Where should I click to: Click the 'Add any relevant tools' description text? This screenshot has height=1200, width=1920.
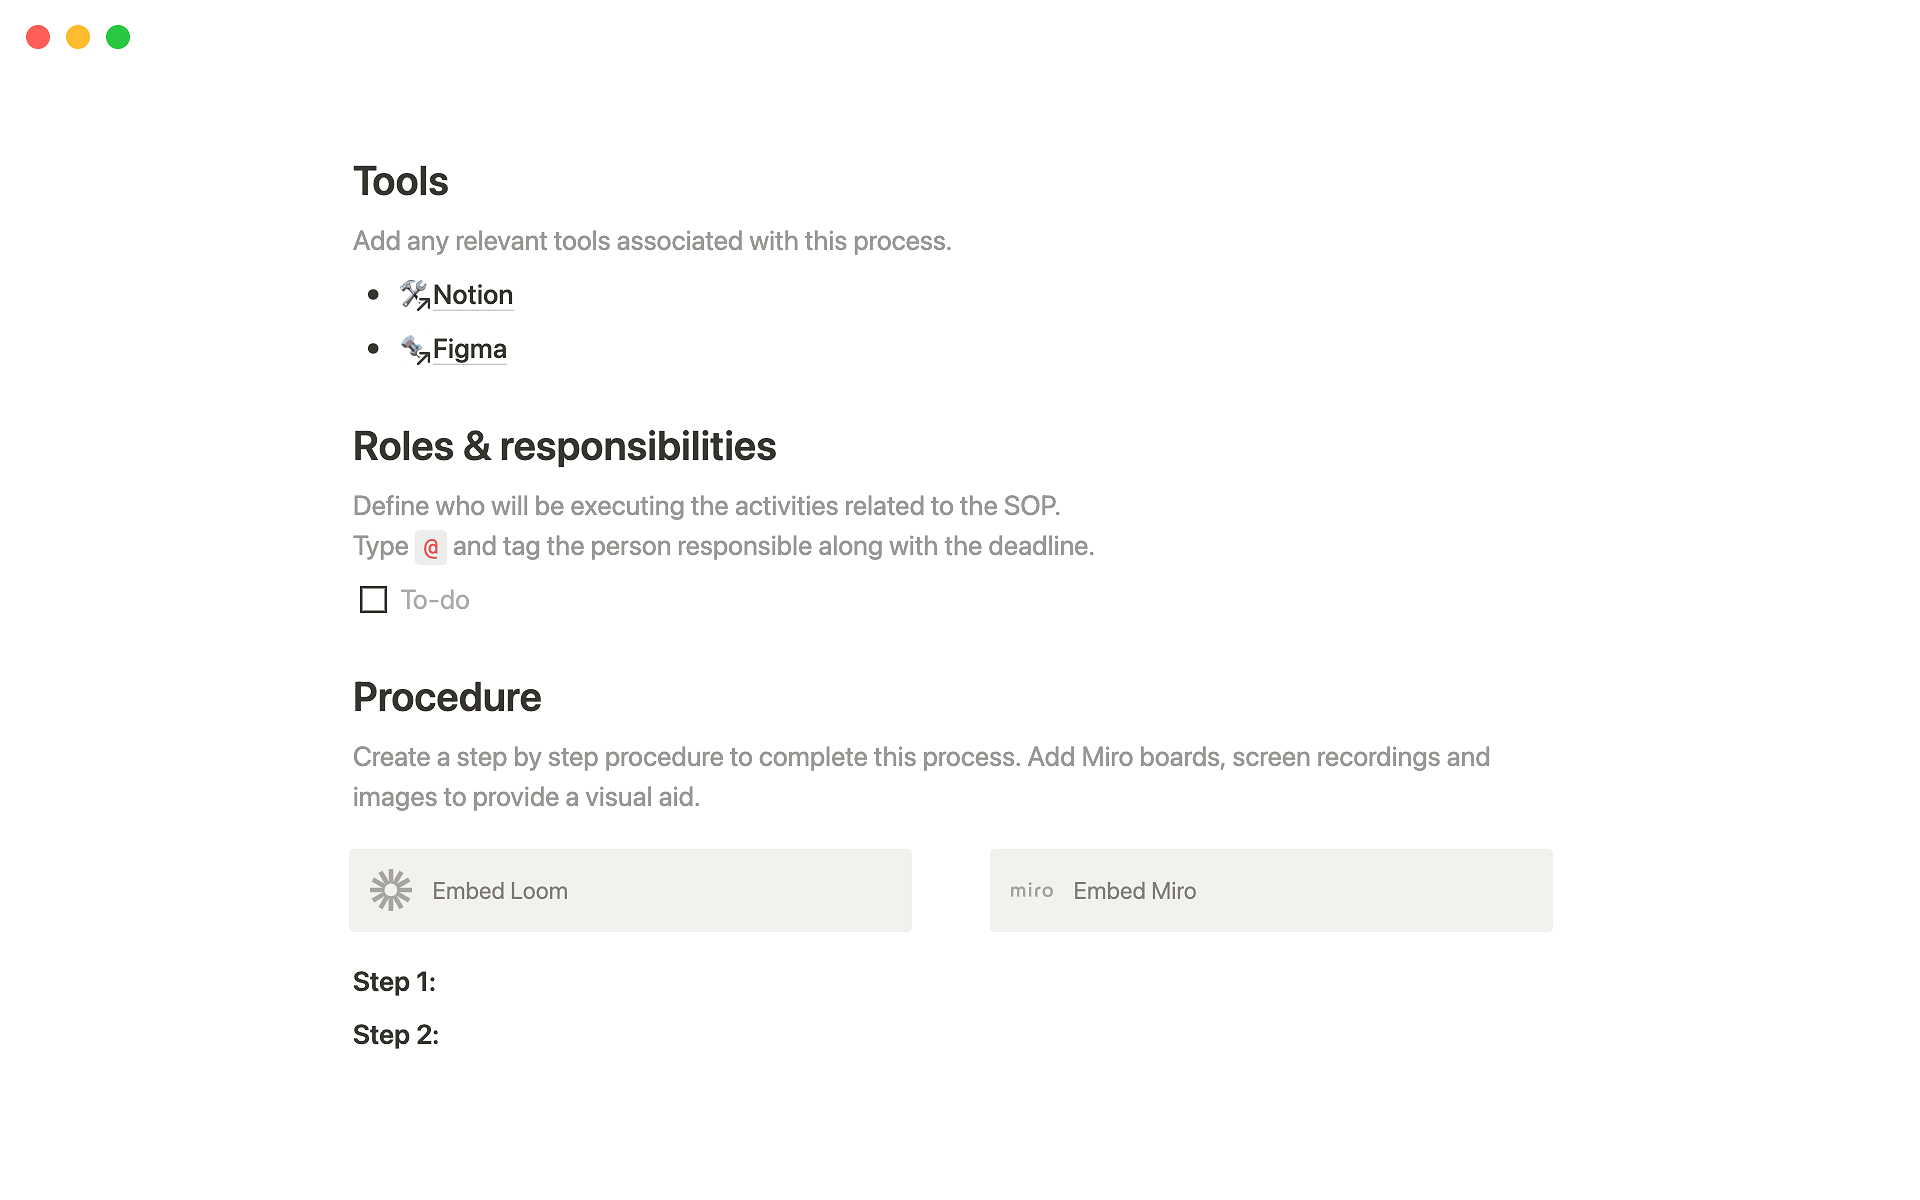(652, 241)
